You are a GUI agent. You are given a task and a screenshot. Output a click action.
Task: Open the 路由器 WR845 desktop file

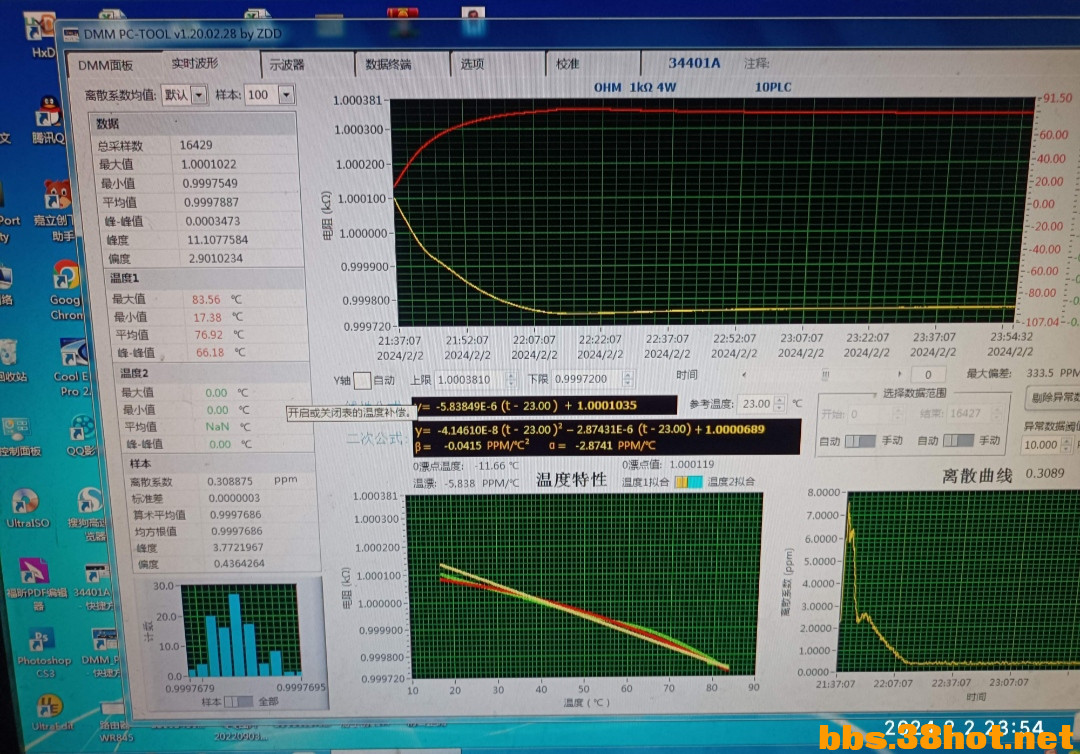click(x=114, y=723)
